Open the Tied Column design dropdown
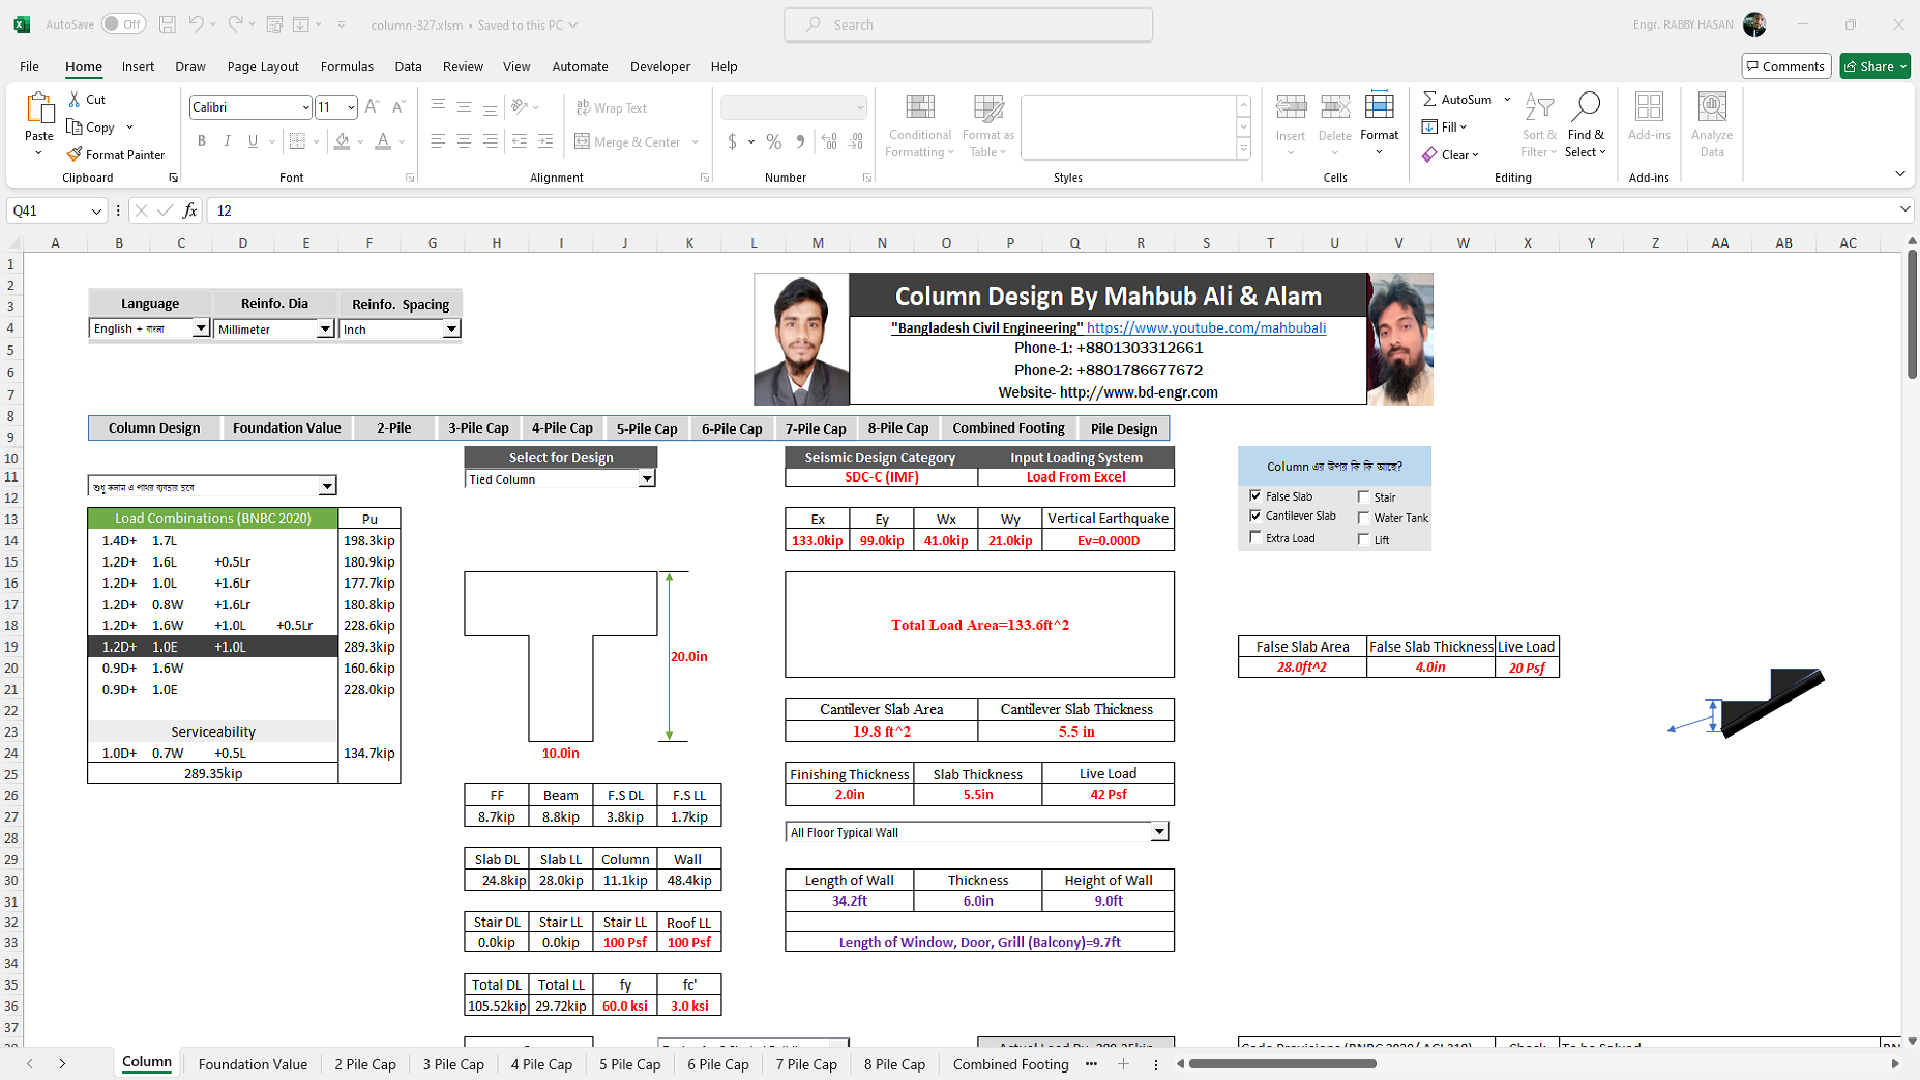This screenshot has width=1920, height=1080. coord(647,480)
